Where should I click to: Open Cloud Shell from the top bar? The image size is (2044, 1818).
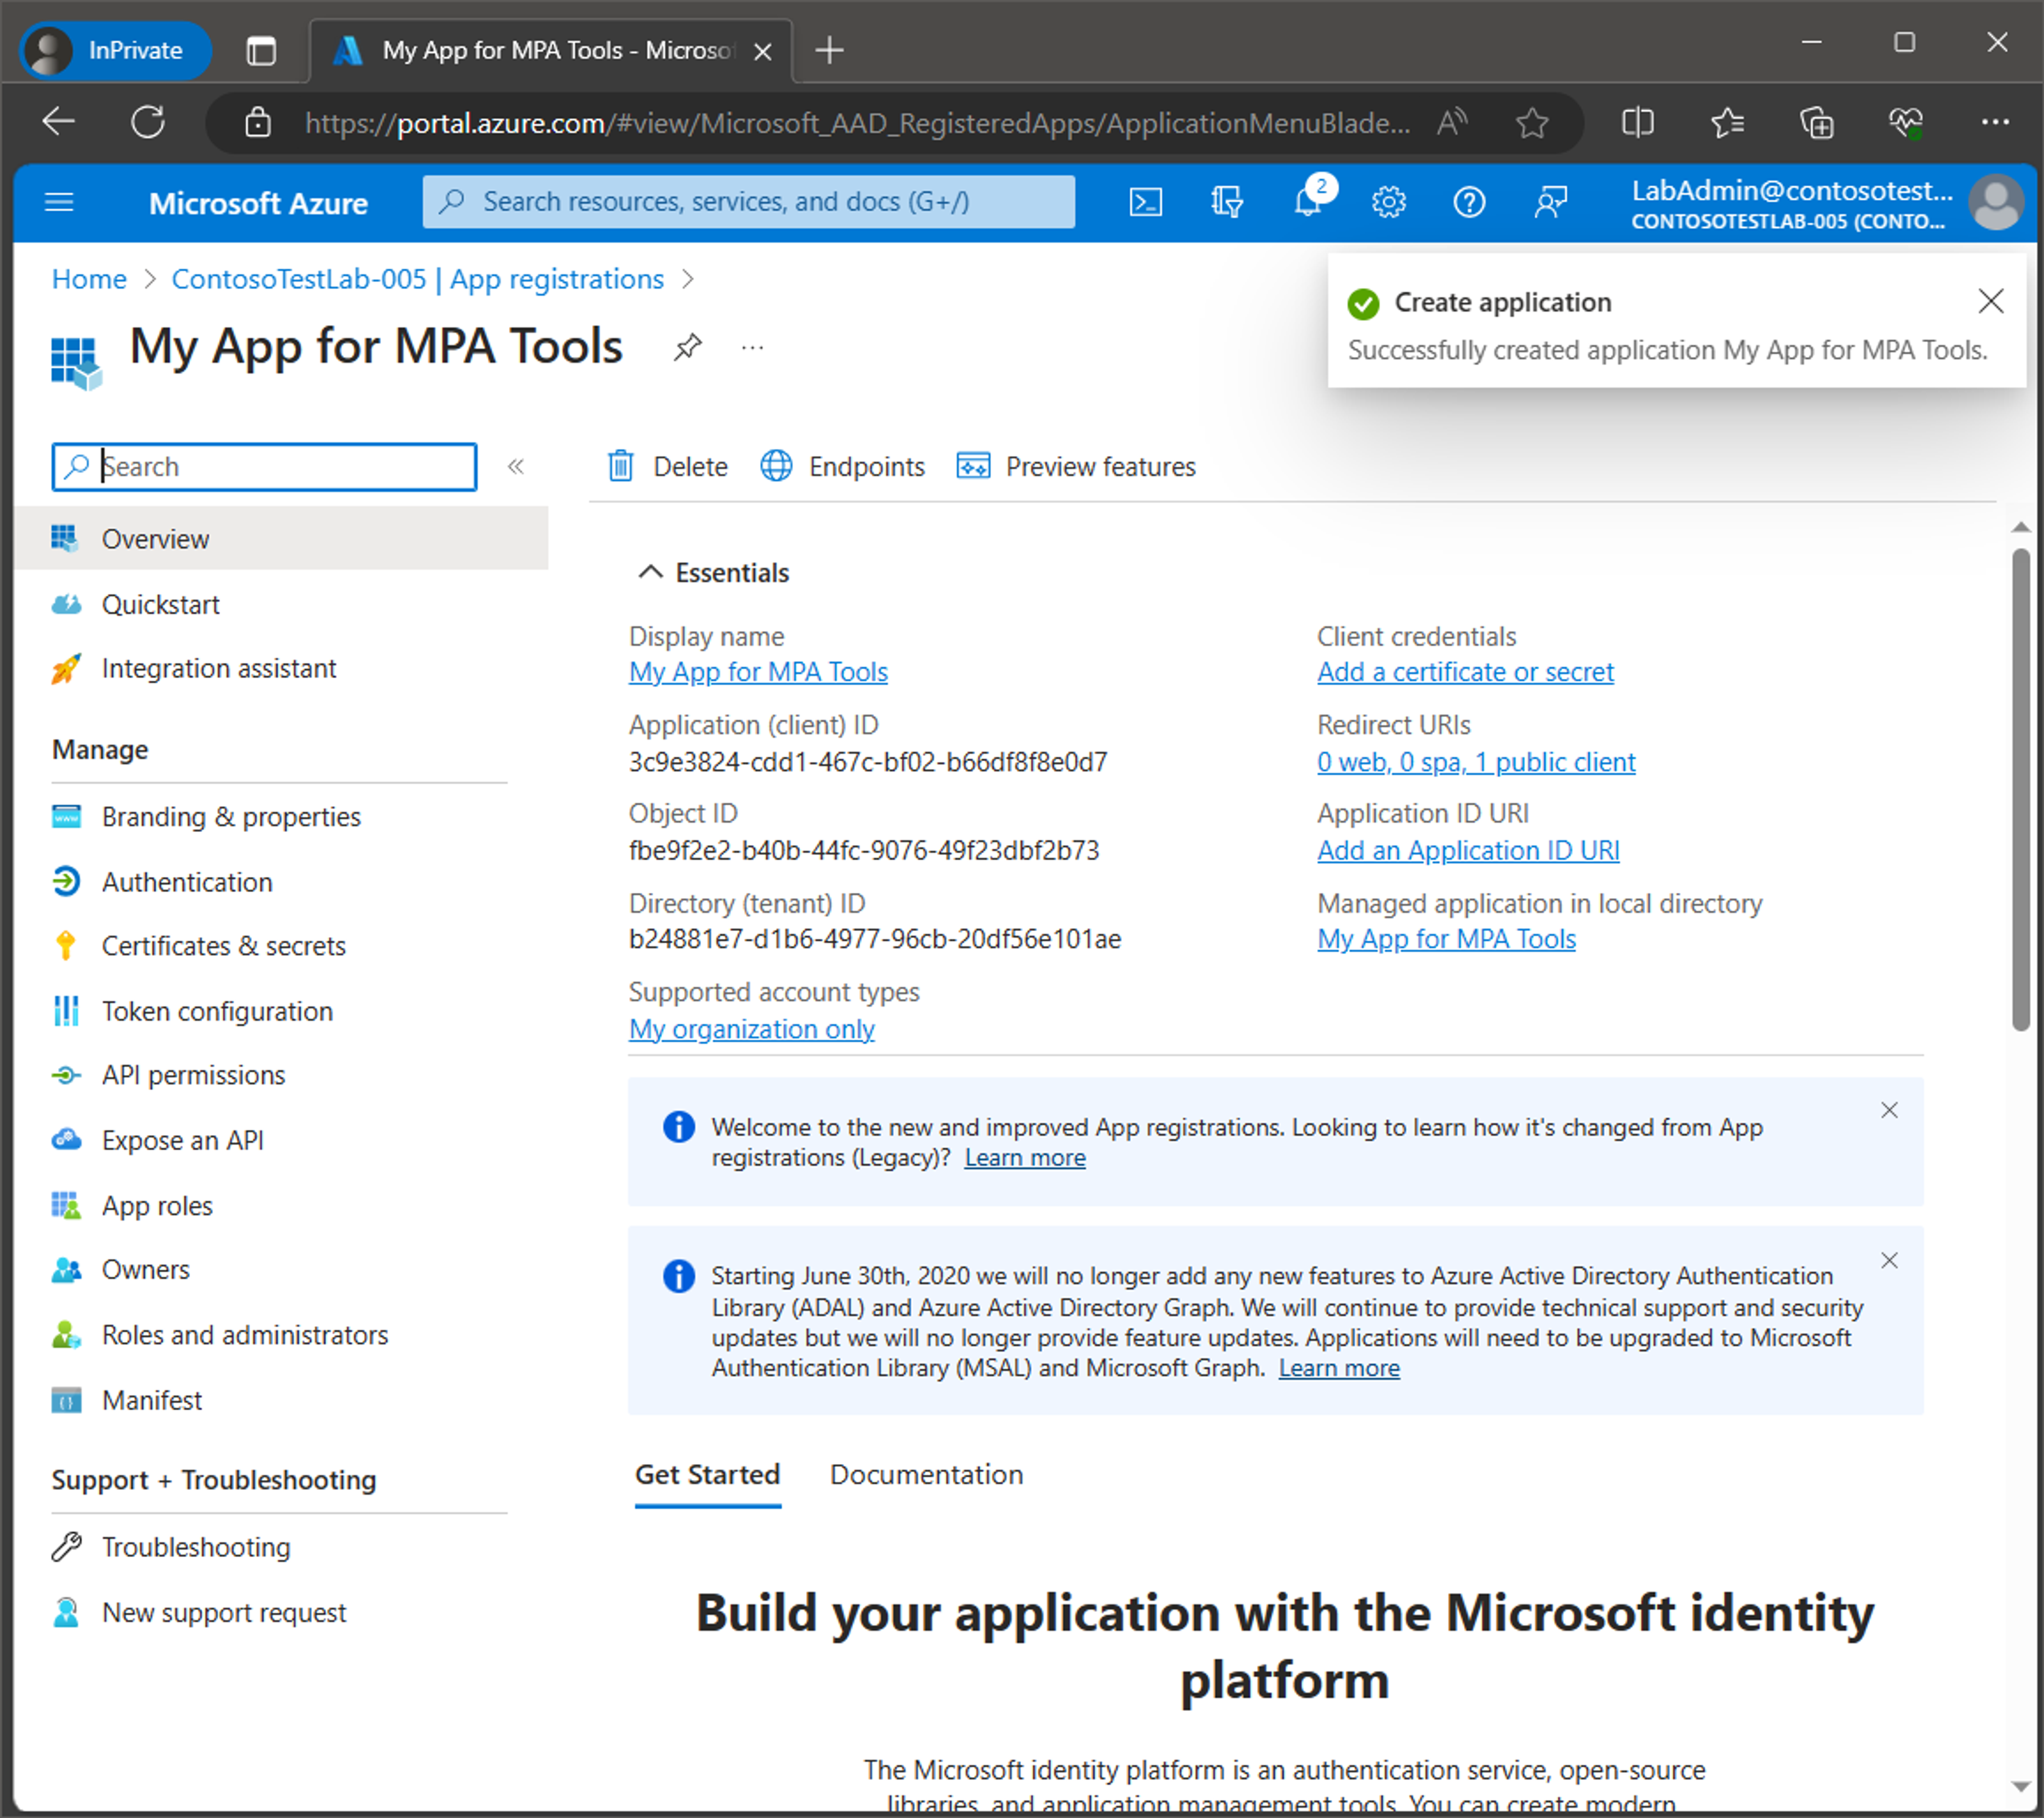click(1145, 203)
